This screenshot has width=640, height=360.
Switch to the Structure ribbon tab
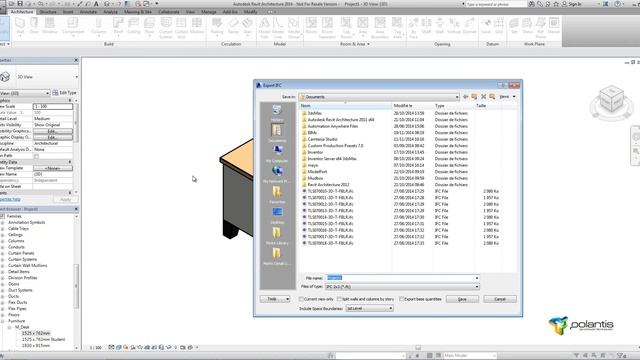(x=48, y=12)
